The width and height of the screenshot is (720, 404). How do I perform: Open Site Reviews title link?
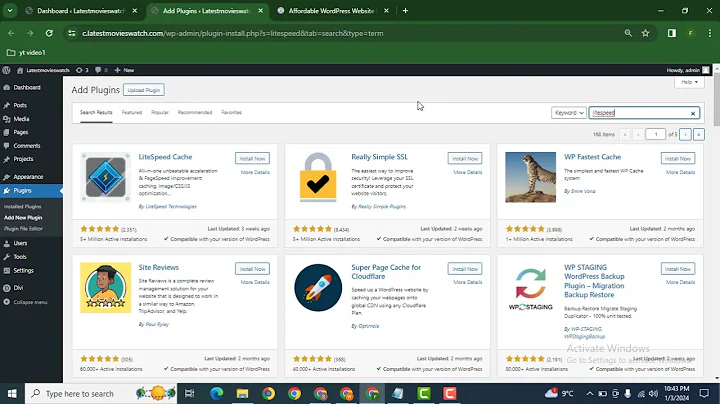tap(158, 267)
